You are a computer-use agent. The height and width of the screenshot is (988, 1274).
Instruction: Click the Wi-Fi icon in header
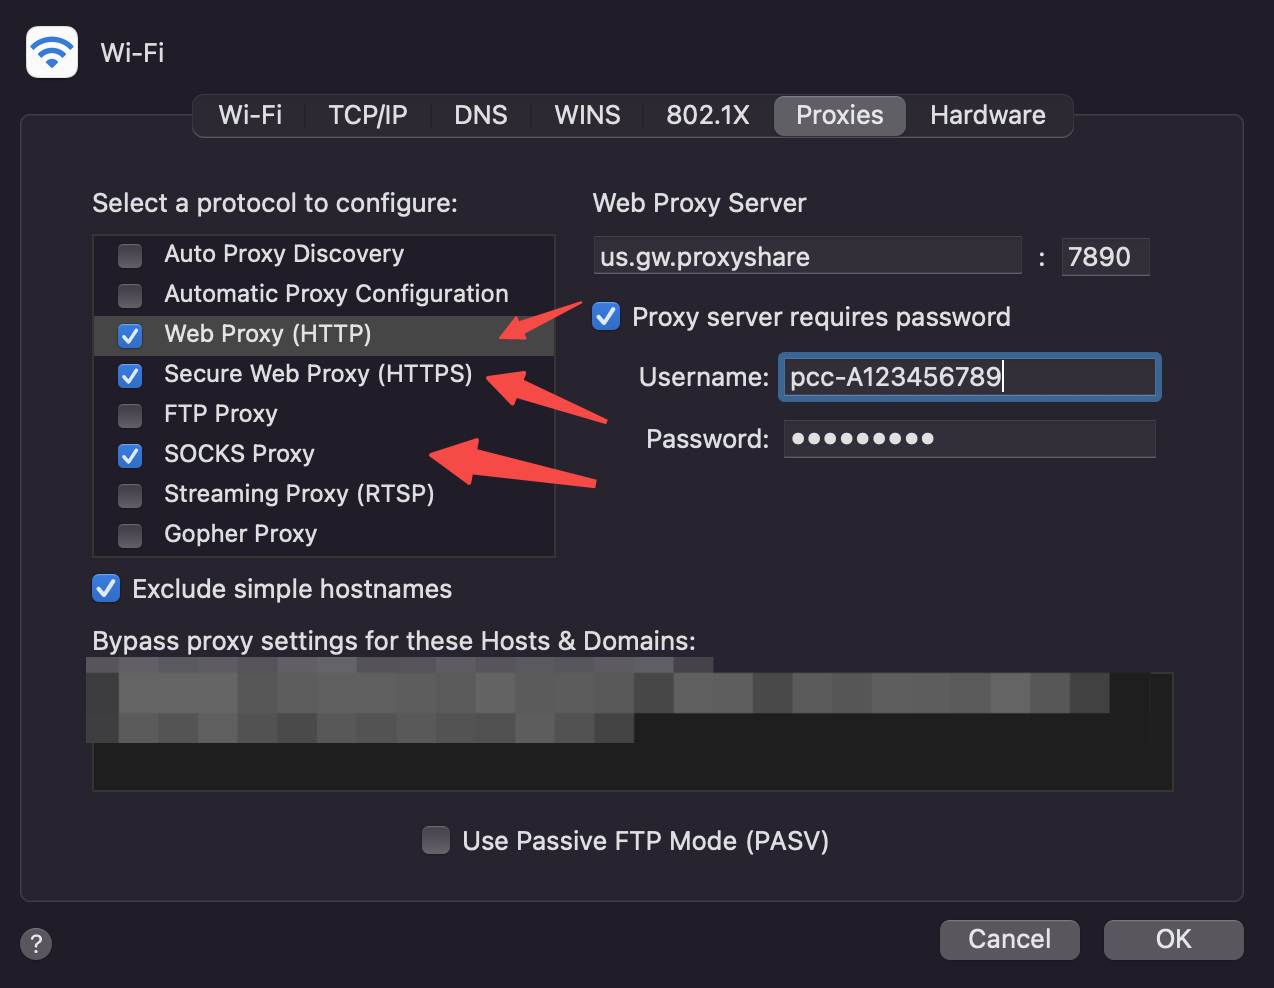(52, 52)
